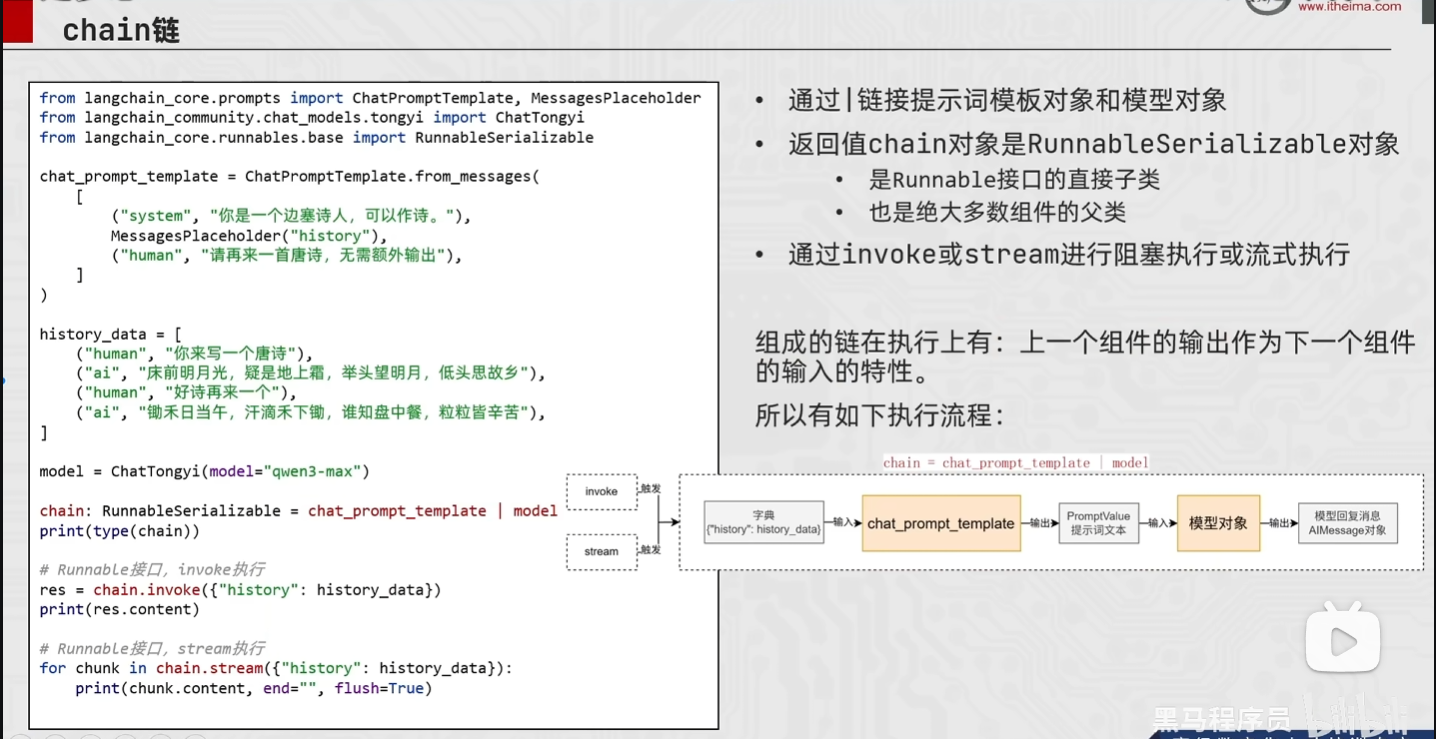Viewport: 1436px width, 739px height.
Task: Click the "床前明月光" ai reply line
Action: point(311,373)
